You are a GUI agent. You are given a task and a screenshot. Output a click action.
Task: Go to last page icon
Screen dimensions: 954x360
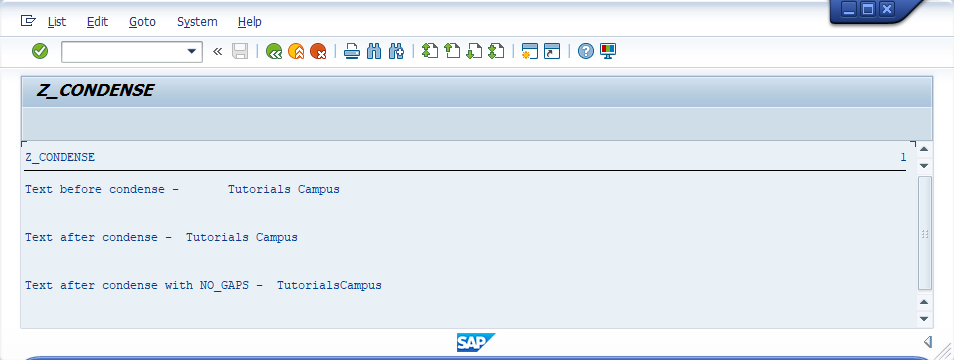(x=496, y=51)
